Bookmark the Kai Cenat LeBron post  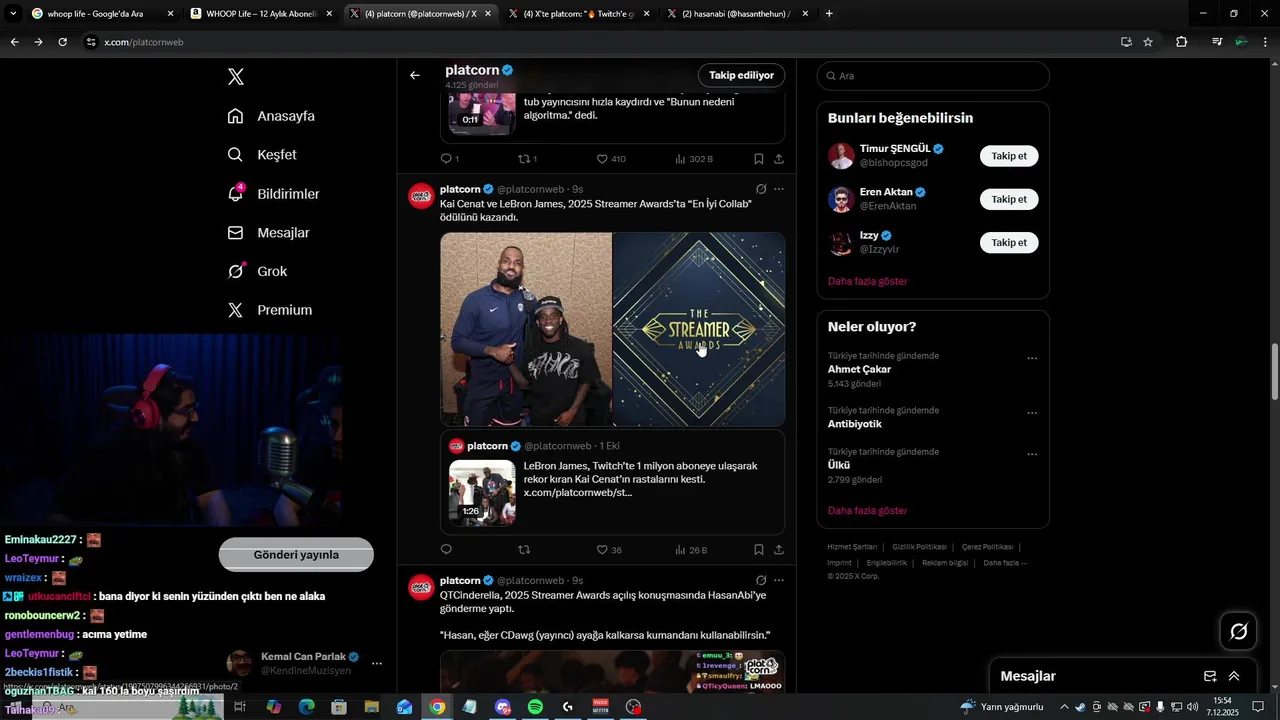coord(759,549)
